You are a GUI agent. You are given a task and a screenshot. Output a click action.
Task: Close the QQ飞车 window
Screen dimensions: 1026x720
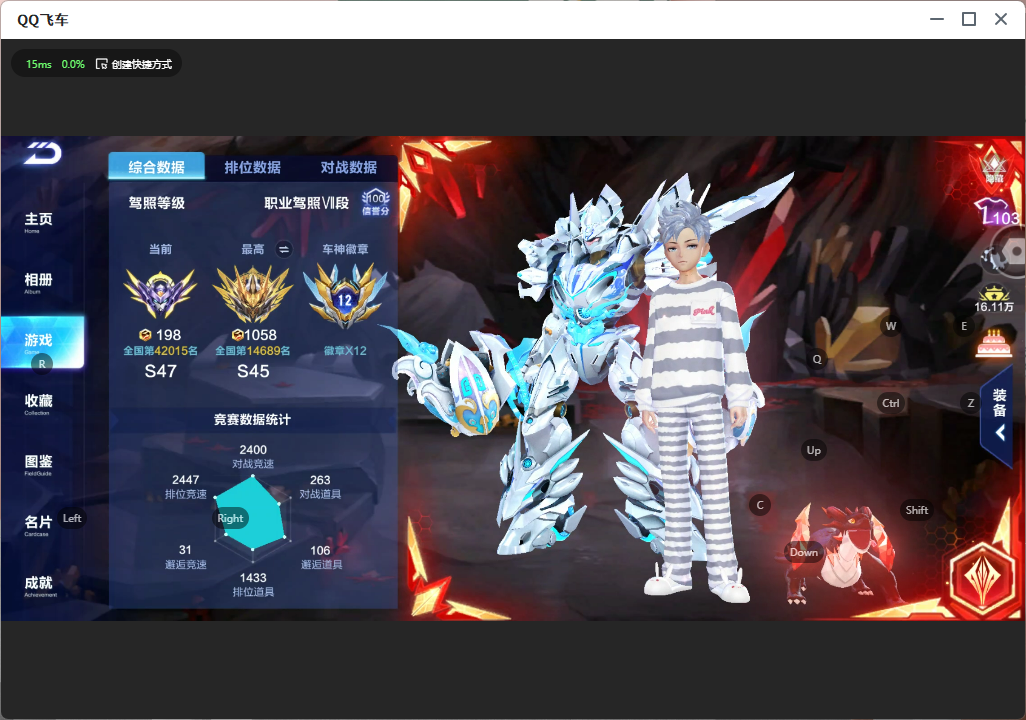1000,20
